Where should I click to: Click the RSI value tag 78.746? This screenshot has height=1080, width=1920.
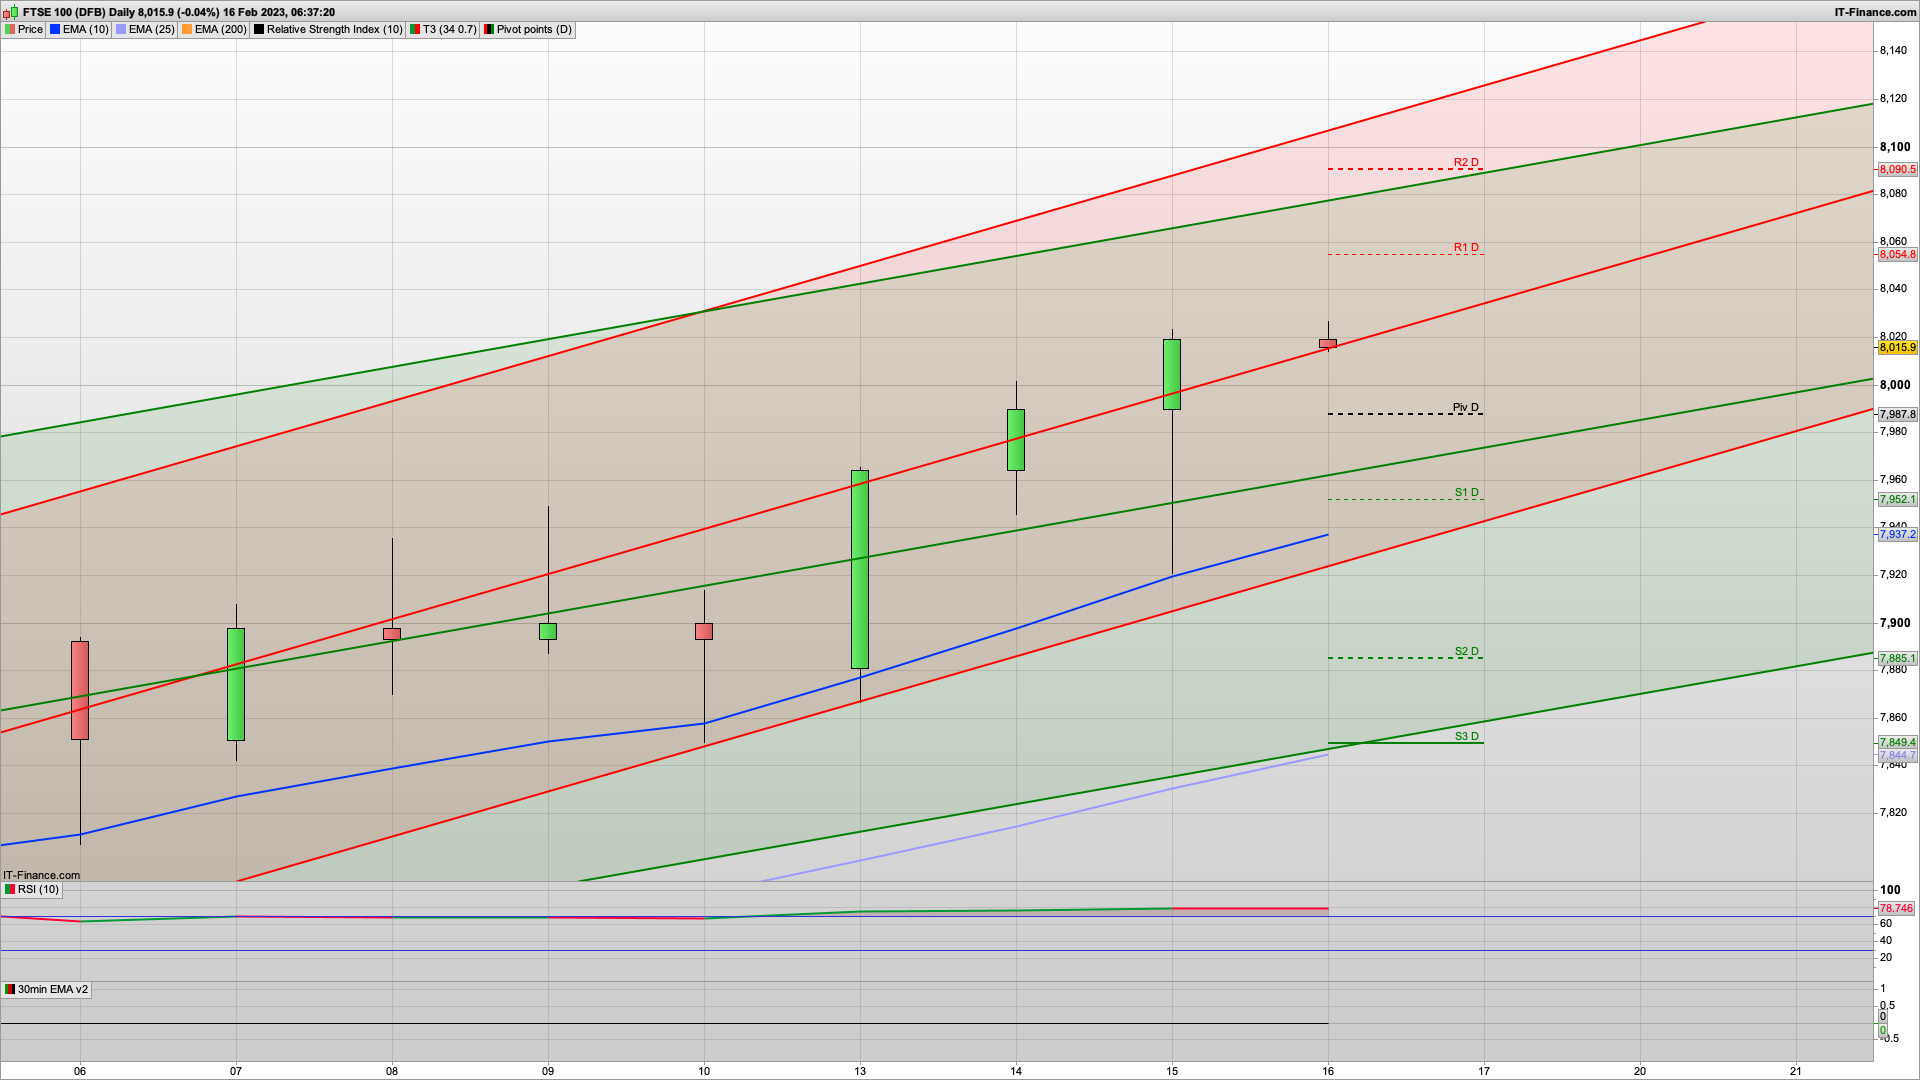point(1895,909)
